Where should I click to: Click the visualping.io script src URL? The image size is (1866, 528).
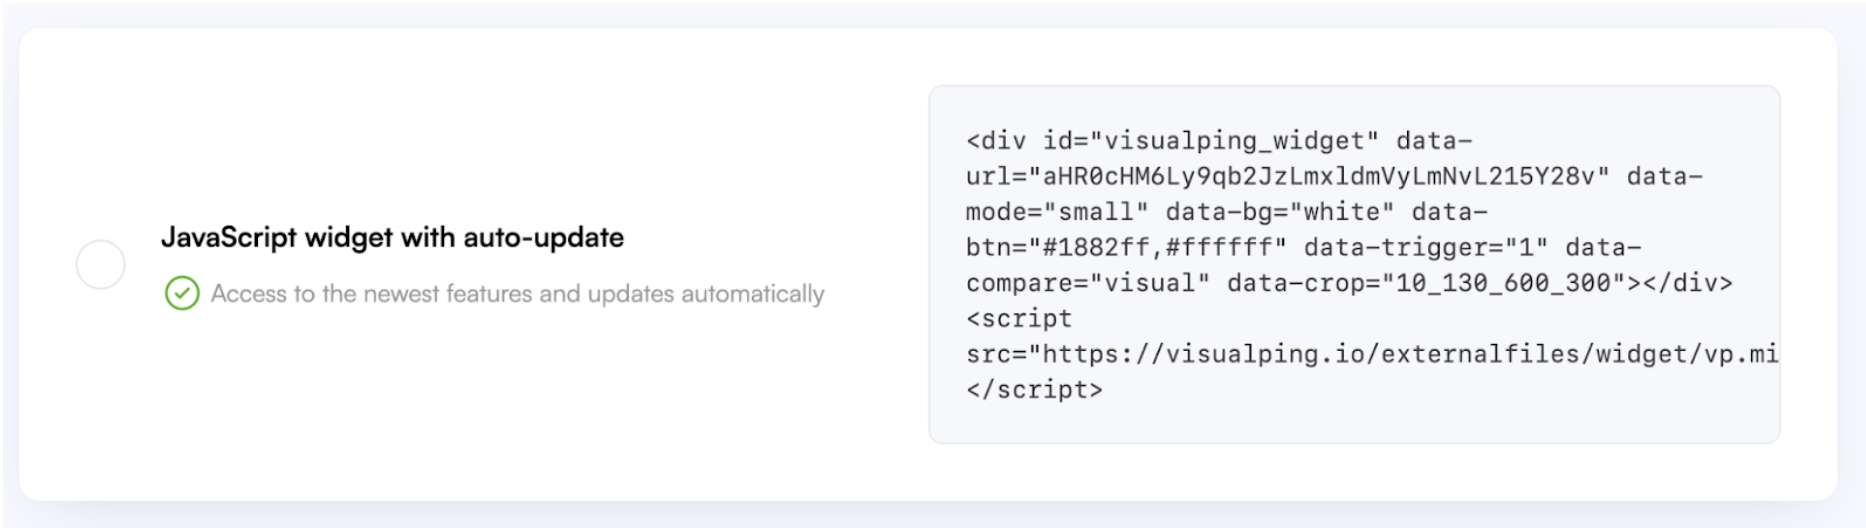[1410, 354]
